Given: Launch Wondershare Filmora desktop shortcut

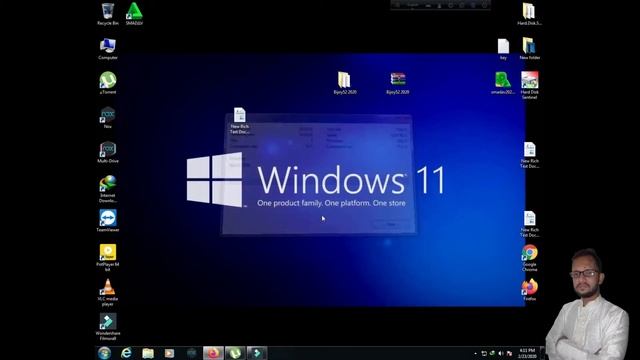Looking at the screenshot, I should [x=108, y=327].
